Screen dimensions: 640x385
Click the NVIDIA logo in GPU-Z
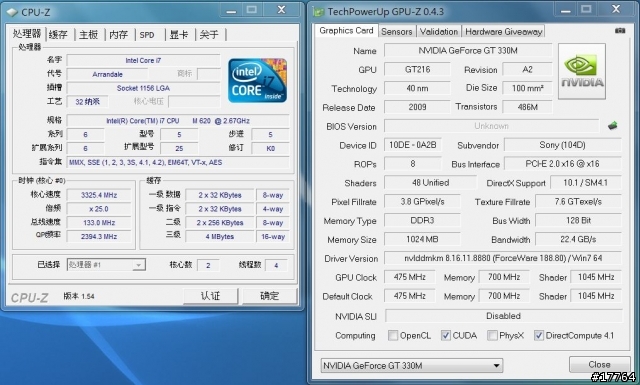click(x=582, y=71)
